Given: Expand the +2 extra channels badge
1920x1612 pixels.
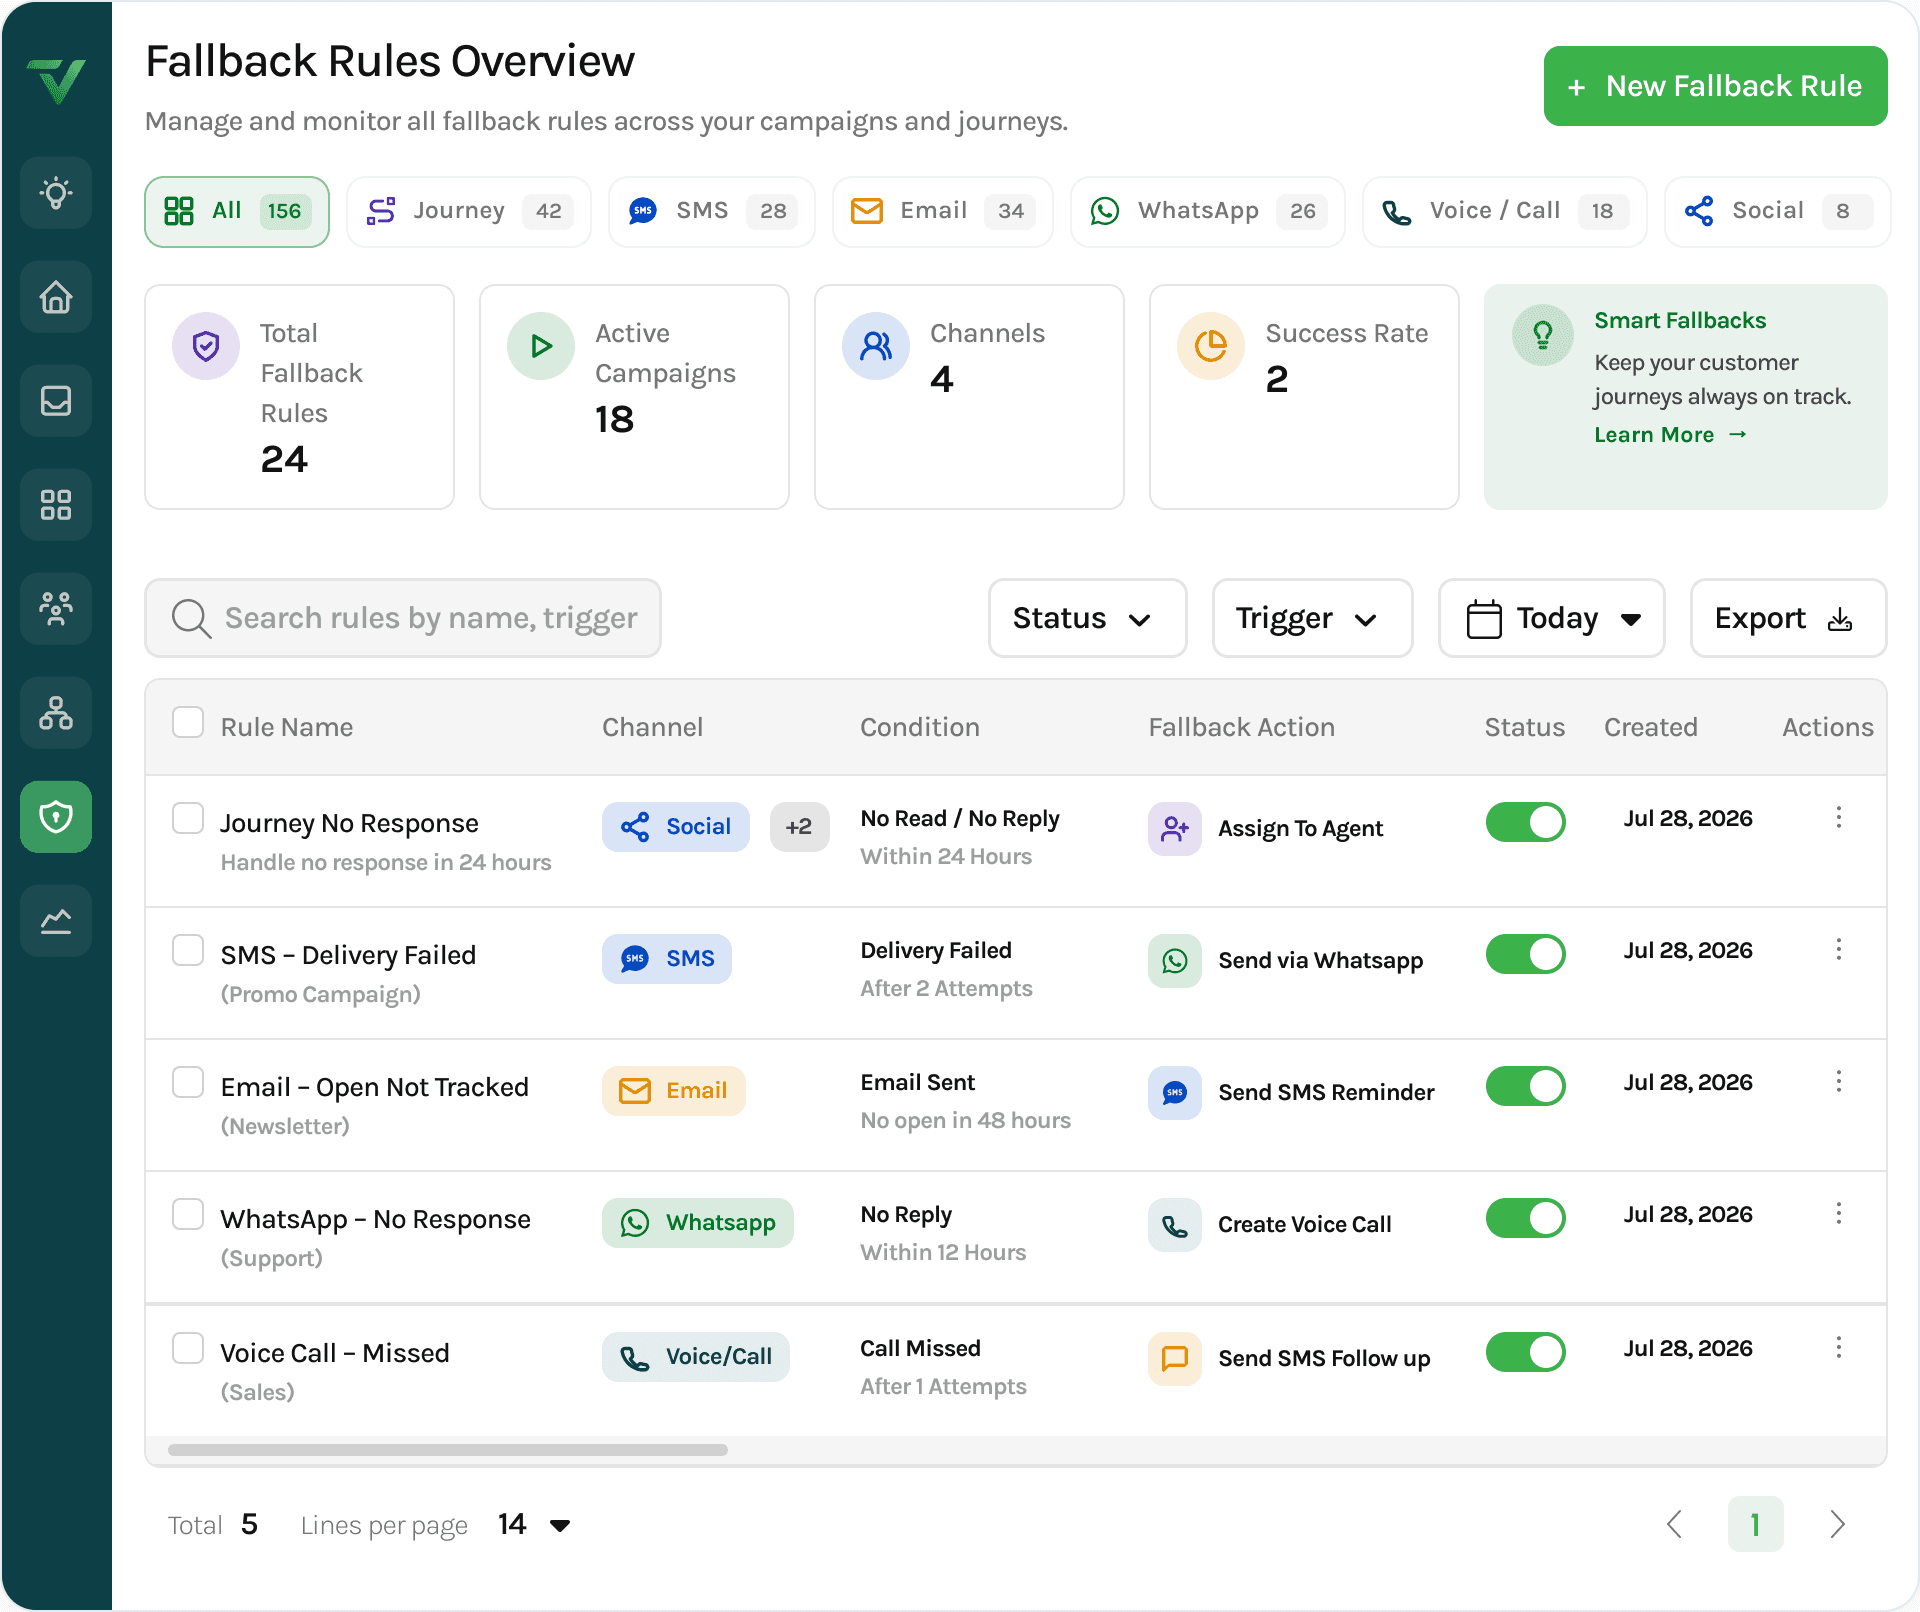Looking at the screenshot, I should pos(799,827).
